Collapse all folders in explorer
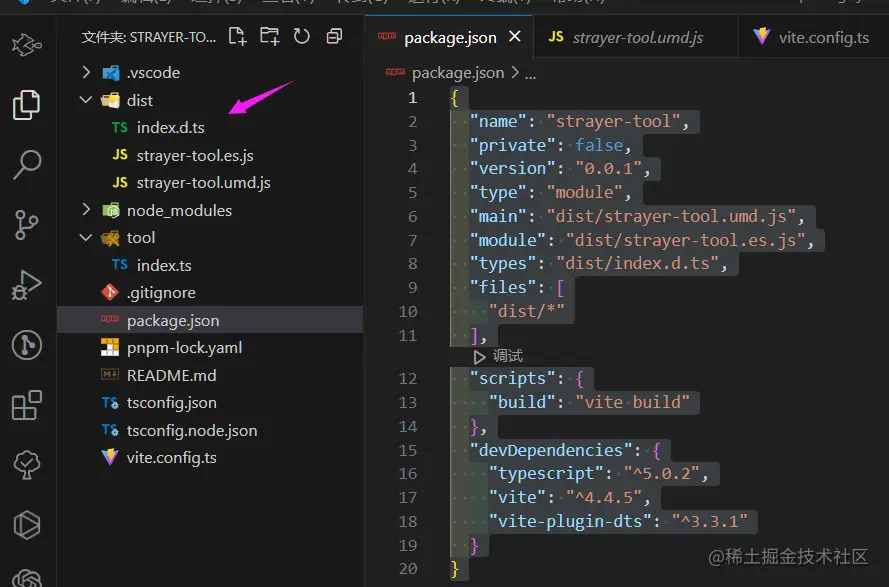889x587 pixels. click(335, 37)
